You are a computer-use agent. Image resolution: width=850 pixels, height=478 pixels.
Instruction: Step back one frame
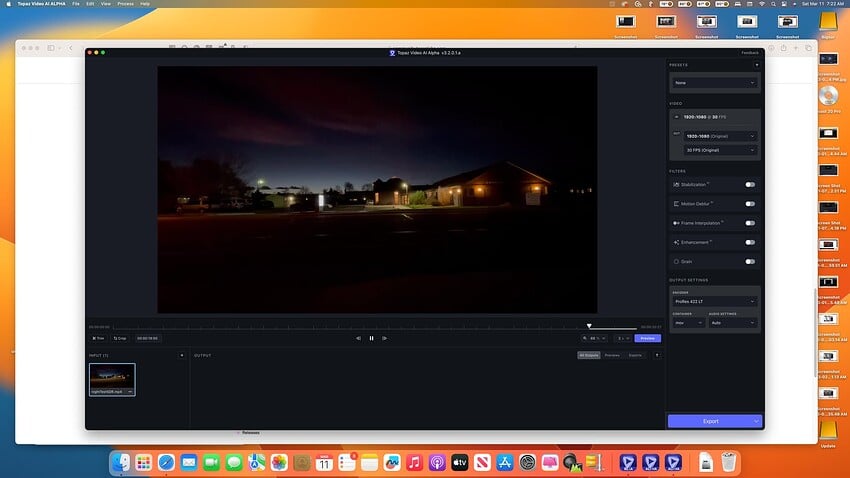coord(358,338)
